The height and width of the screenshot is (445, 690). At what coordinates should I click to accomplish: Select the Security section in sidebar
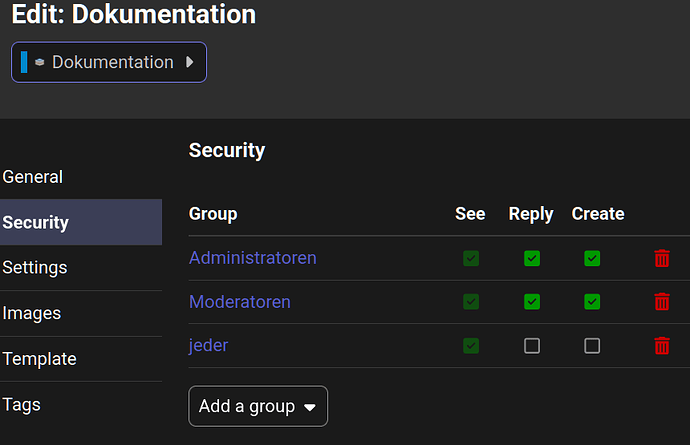pyautogui.click(x=81, y=222)
